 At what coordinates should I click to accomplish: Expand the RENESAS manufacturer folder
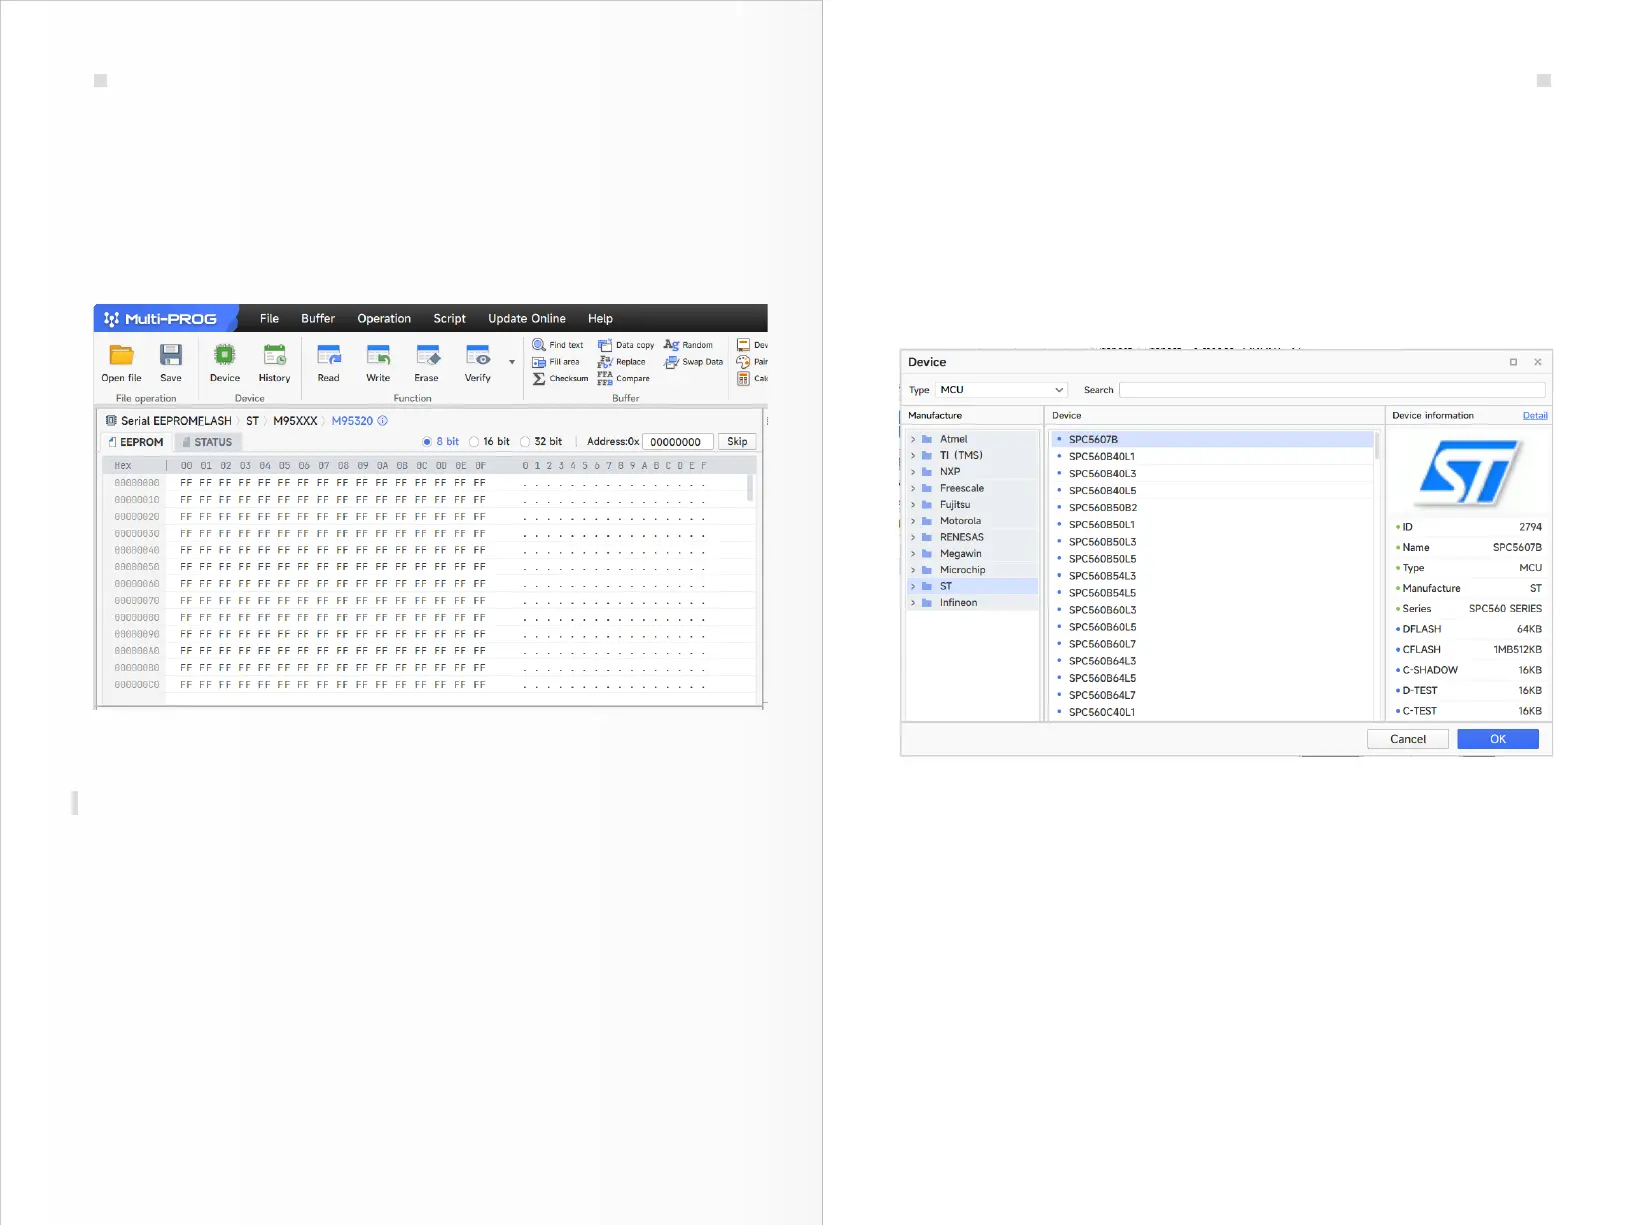pyautogui.click(x=913, y=537)
